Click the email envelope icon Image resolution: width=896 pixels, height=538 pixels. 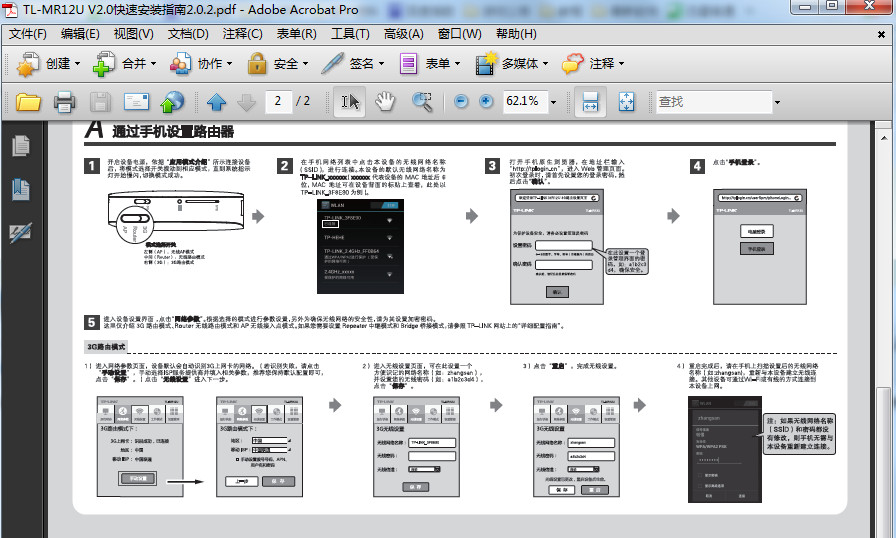pyautogui.click(x=137, y=102)
